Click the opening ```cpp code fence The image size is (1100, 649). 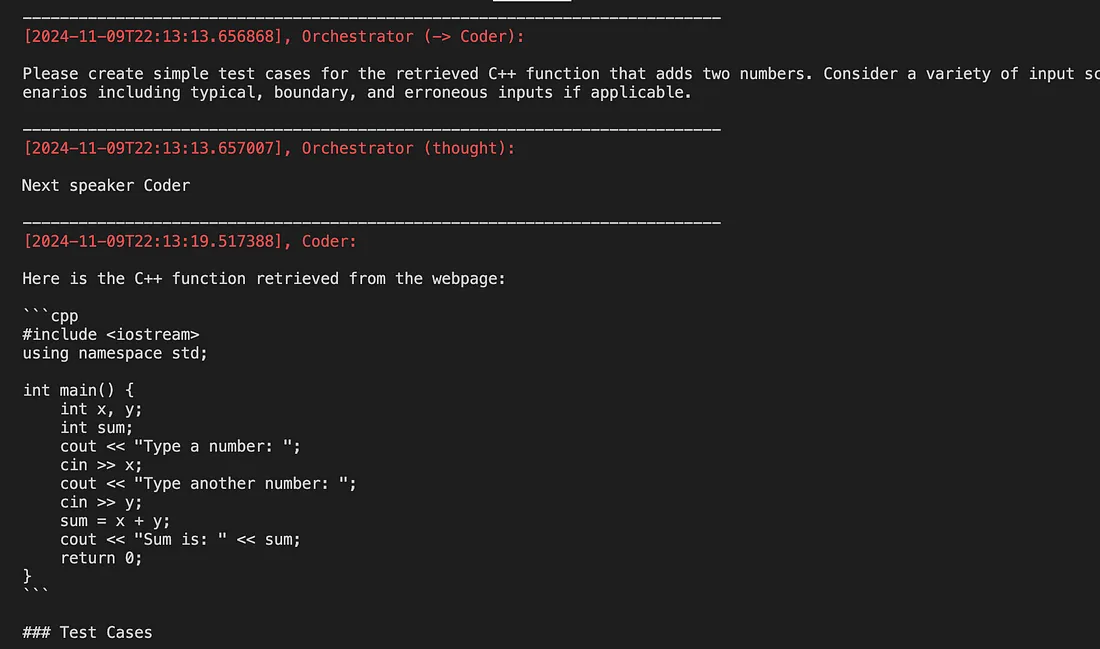pos(50,316)
